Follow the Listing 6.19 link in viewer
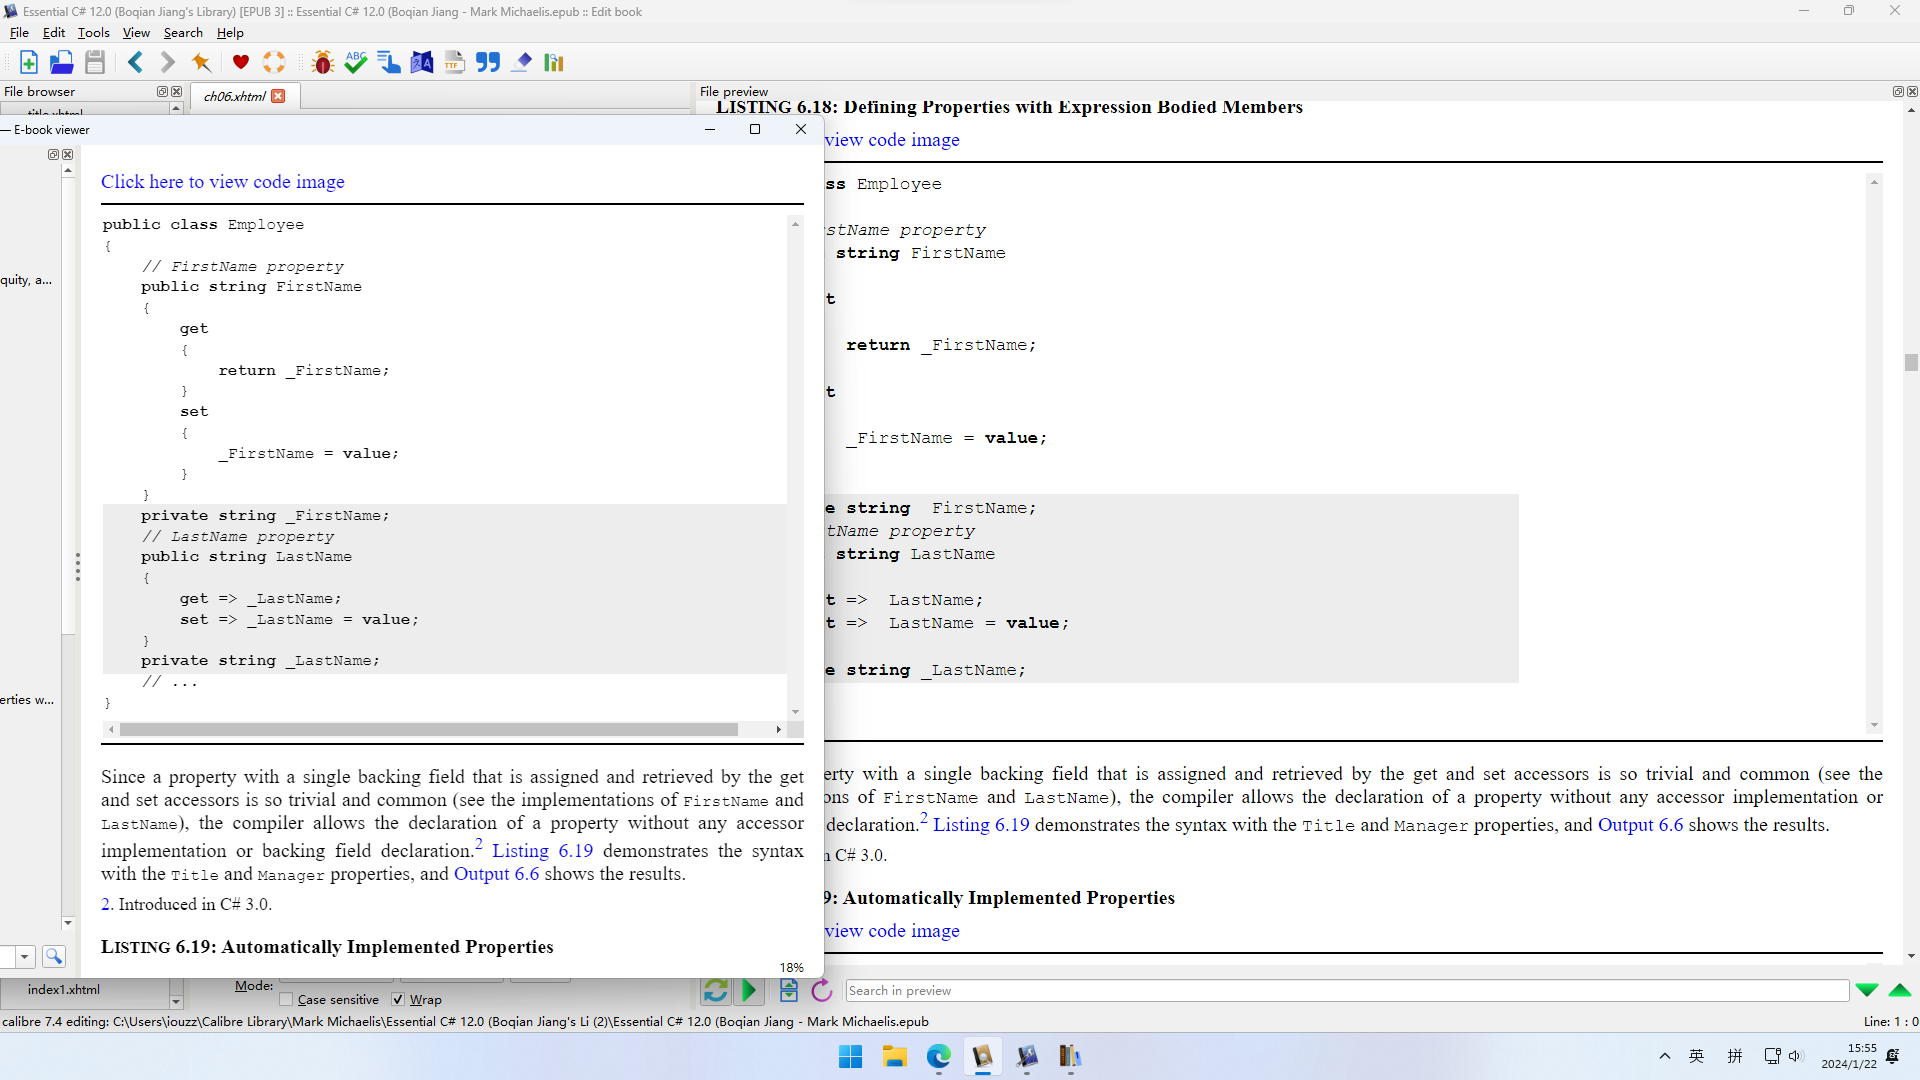Image resolution: width=1920 pixels, height=1080 pixels. tap(542, 851)
